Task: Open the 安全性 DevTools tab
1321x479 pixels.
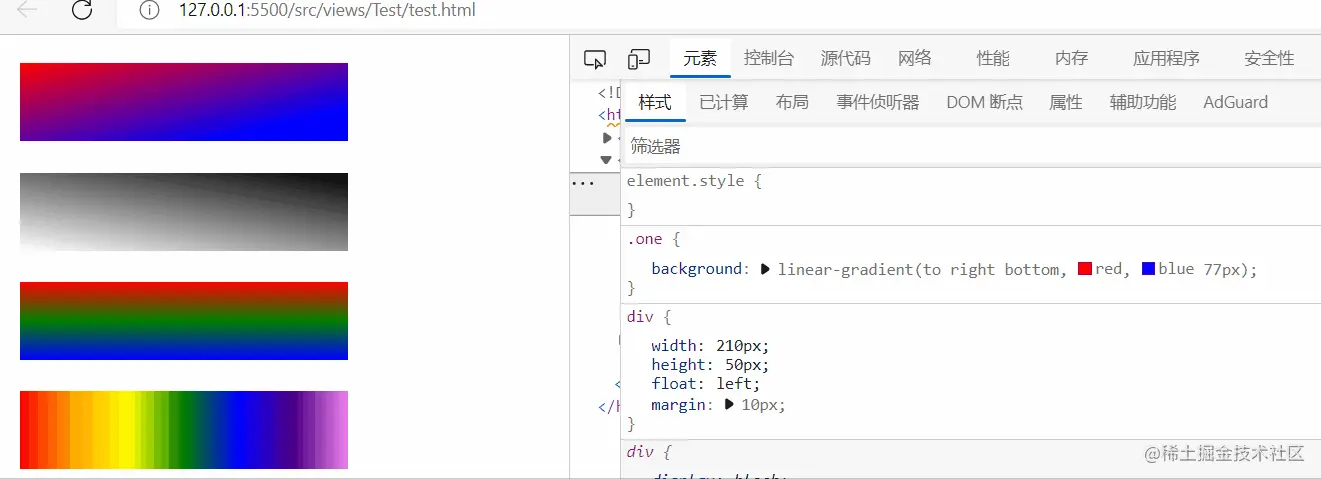Action: point(1269,59)
